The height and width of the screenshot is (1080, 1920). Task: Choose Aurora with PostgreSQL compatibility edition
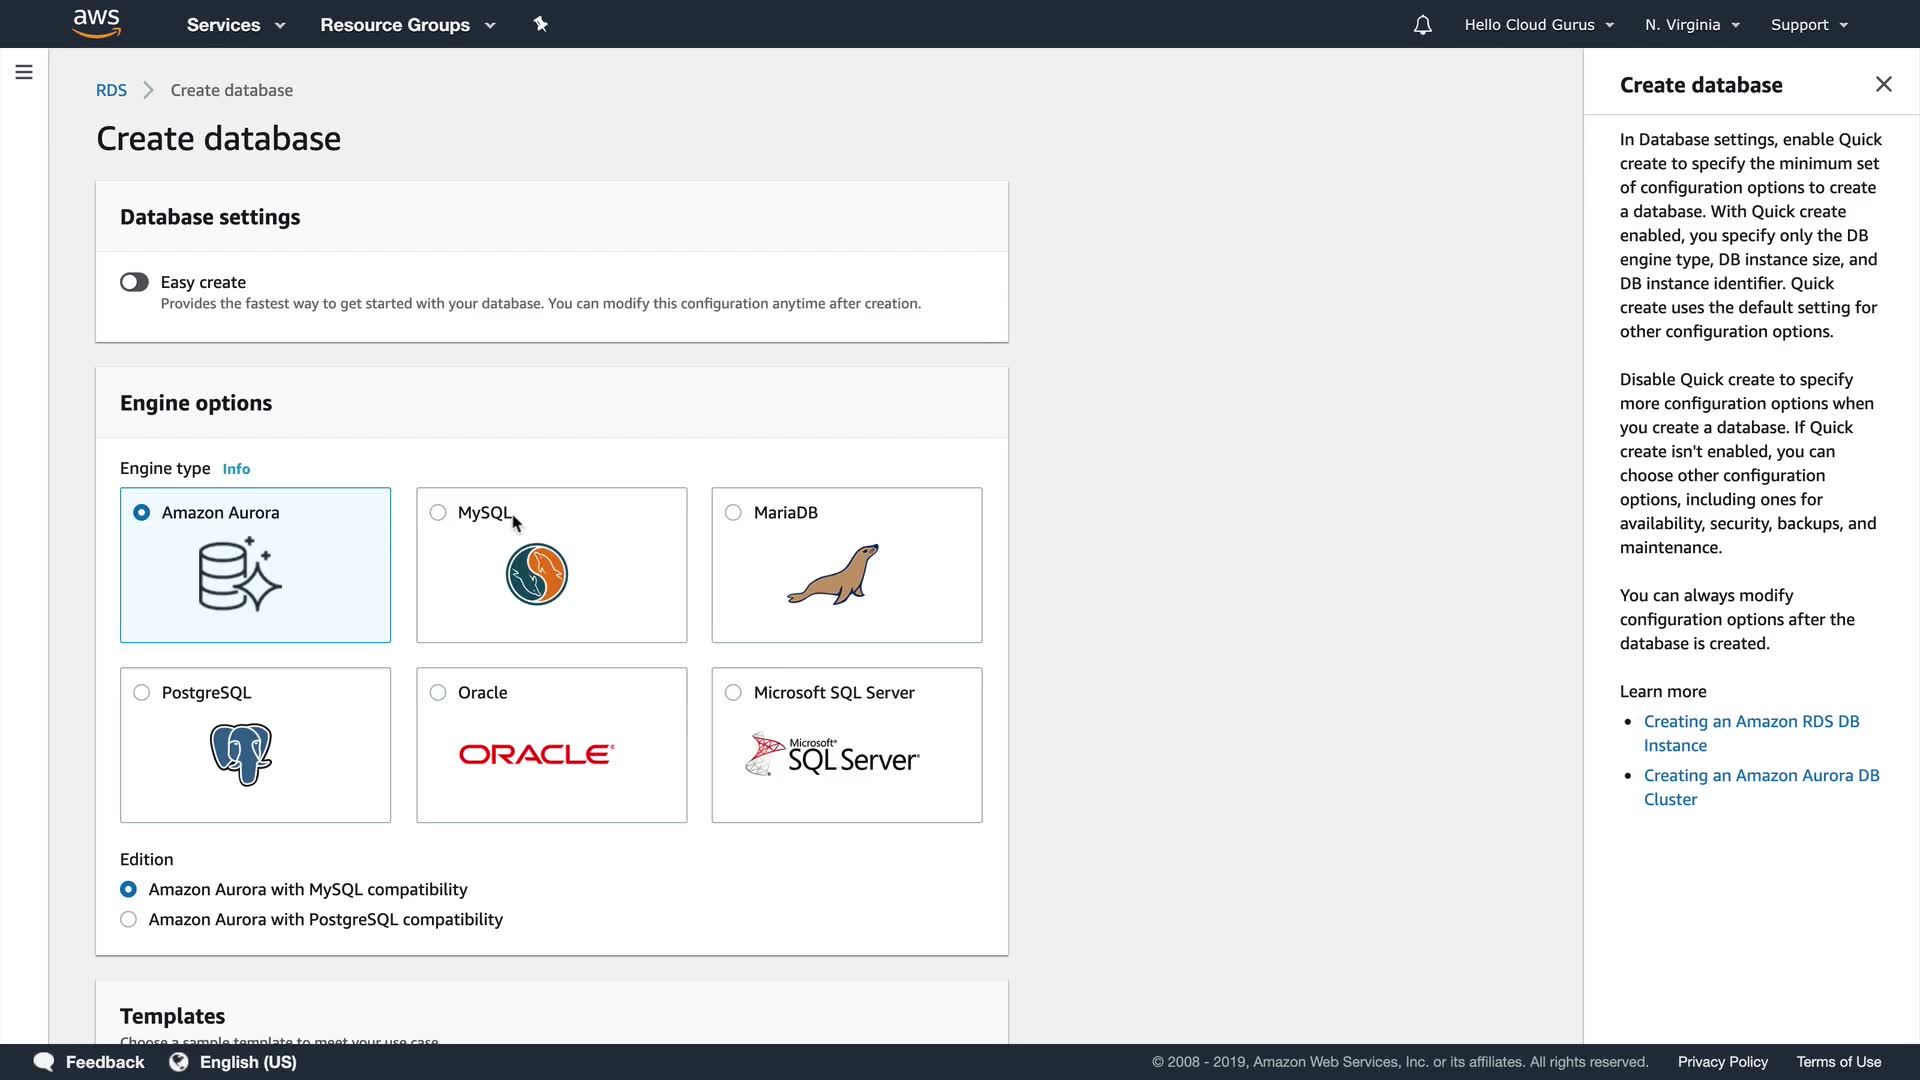(x=128, y=920)
